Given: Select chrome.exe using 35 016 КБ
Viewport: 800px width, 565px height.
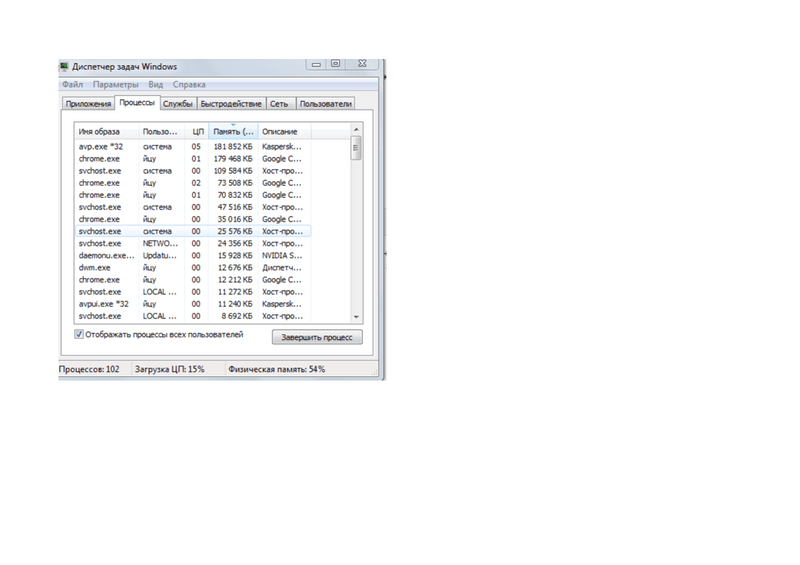Looking at the screenshot, I should click(x=193, y=219).
